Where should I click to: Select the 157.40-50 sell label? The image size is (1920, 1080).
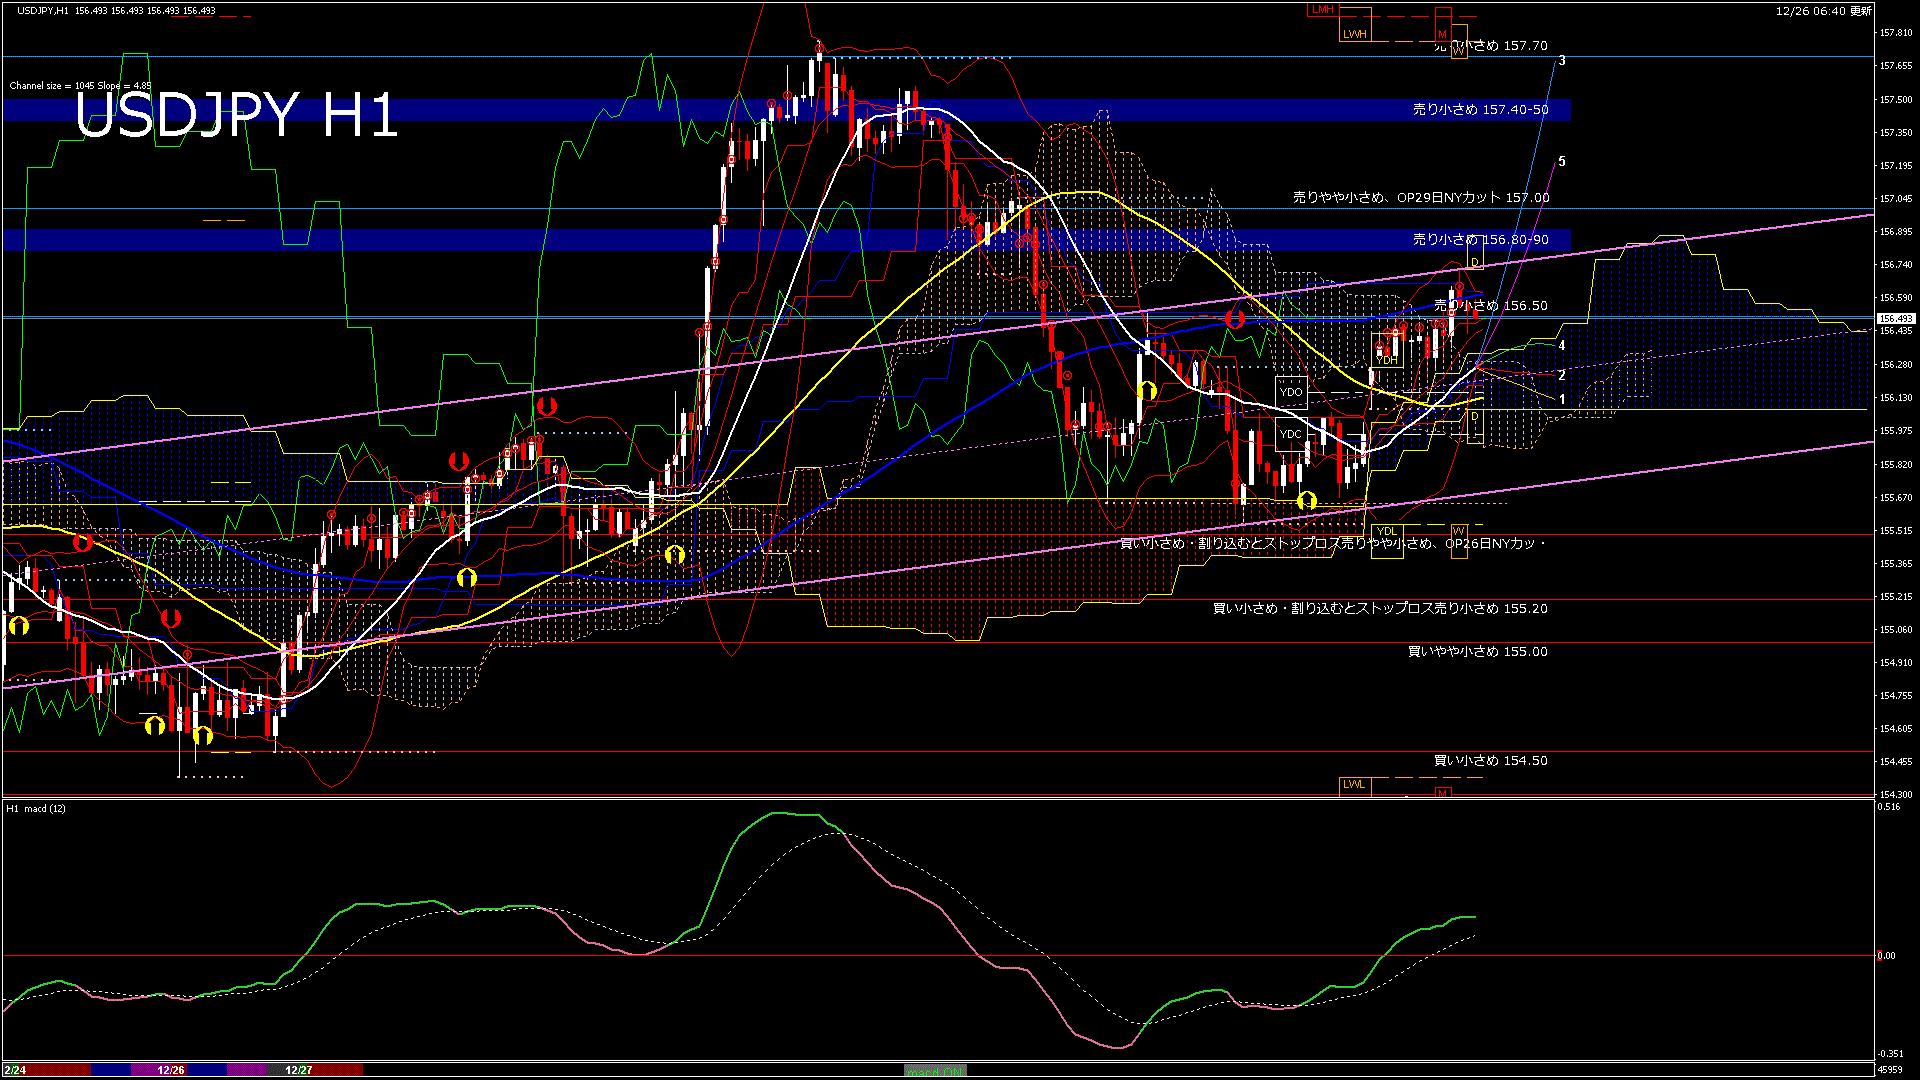(x=1480, y=110)
